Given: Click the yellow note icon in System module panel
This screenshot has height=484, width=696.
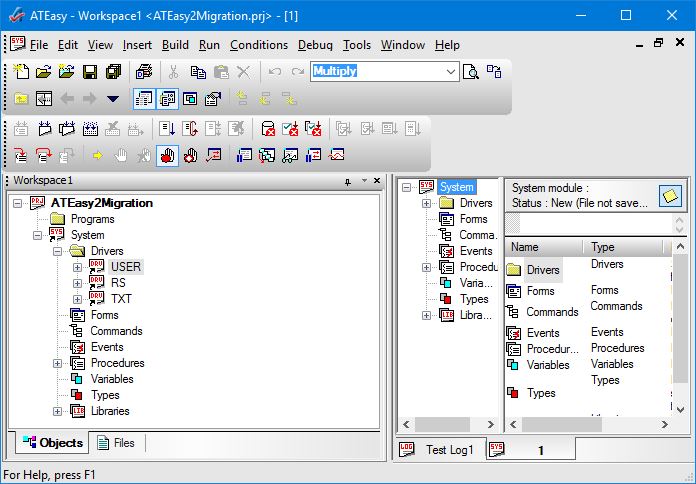Looking at the screenshot, I should (x=670, y=195).
